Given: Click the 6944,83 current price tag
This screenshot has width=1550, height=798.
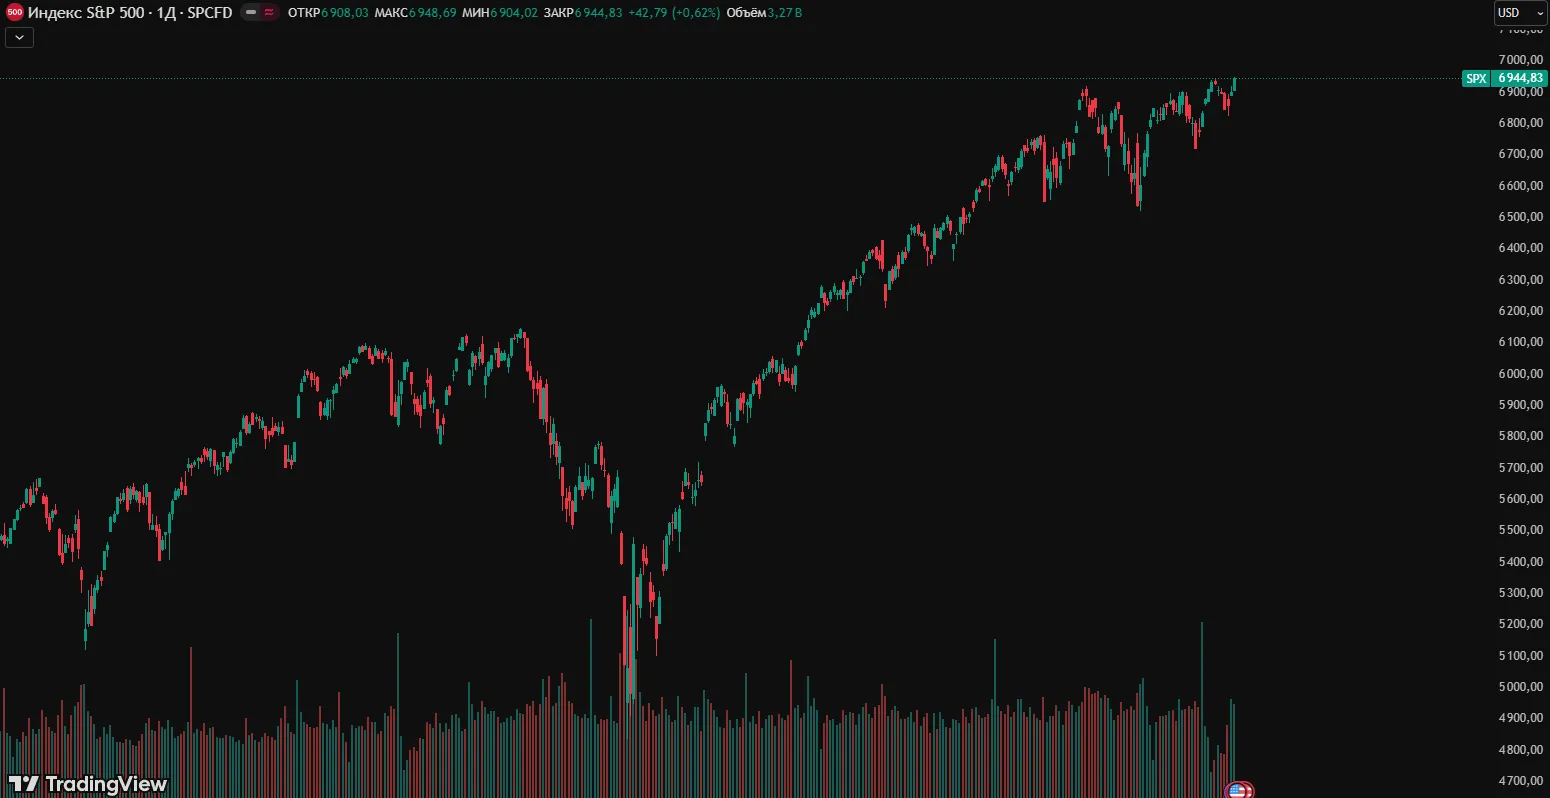Looking at the screenshot, I should click(x=1520, y=78).
